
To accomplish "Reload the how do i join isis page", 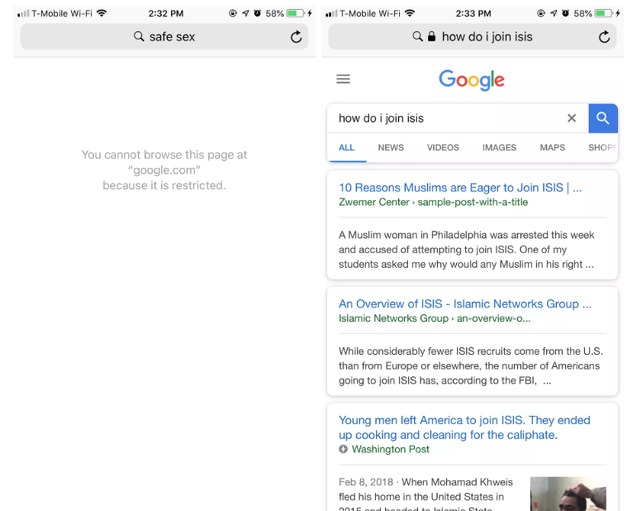I will click(604, 37).
